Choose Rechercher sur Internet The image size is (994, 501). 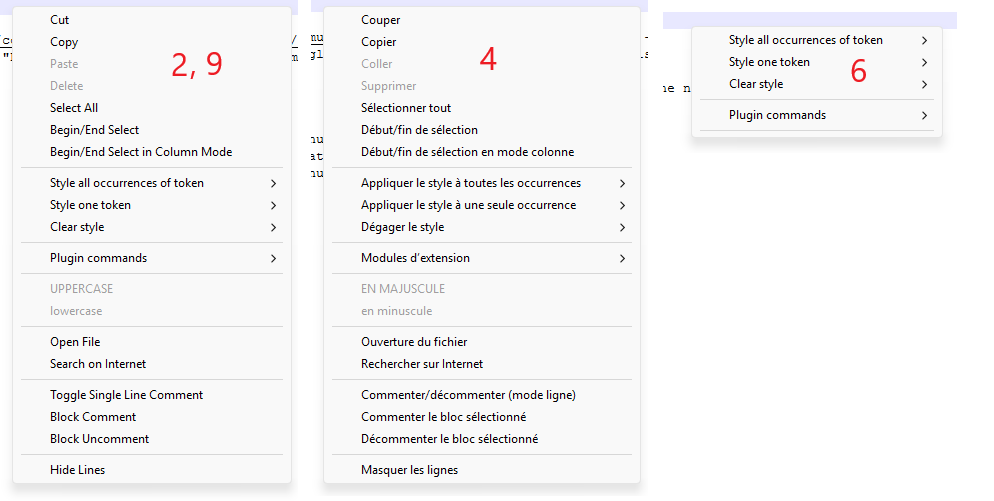[x=422, y=364]
